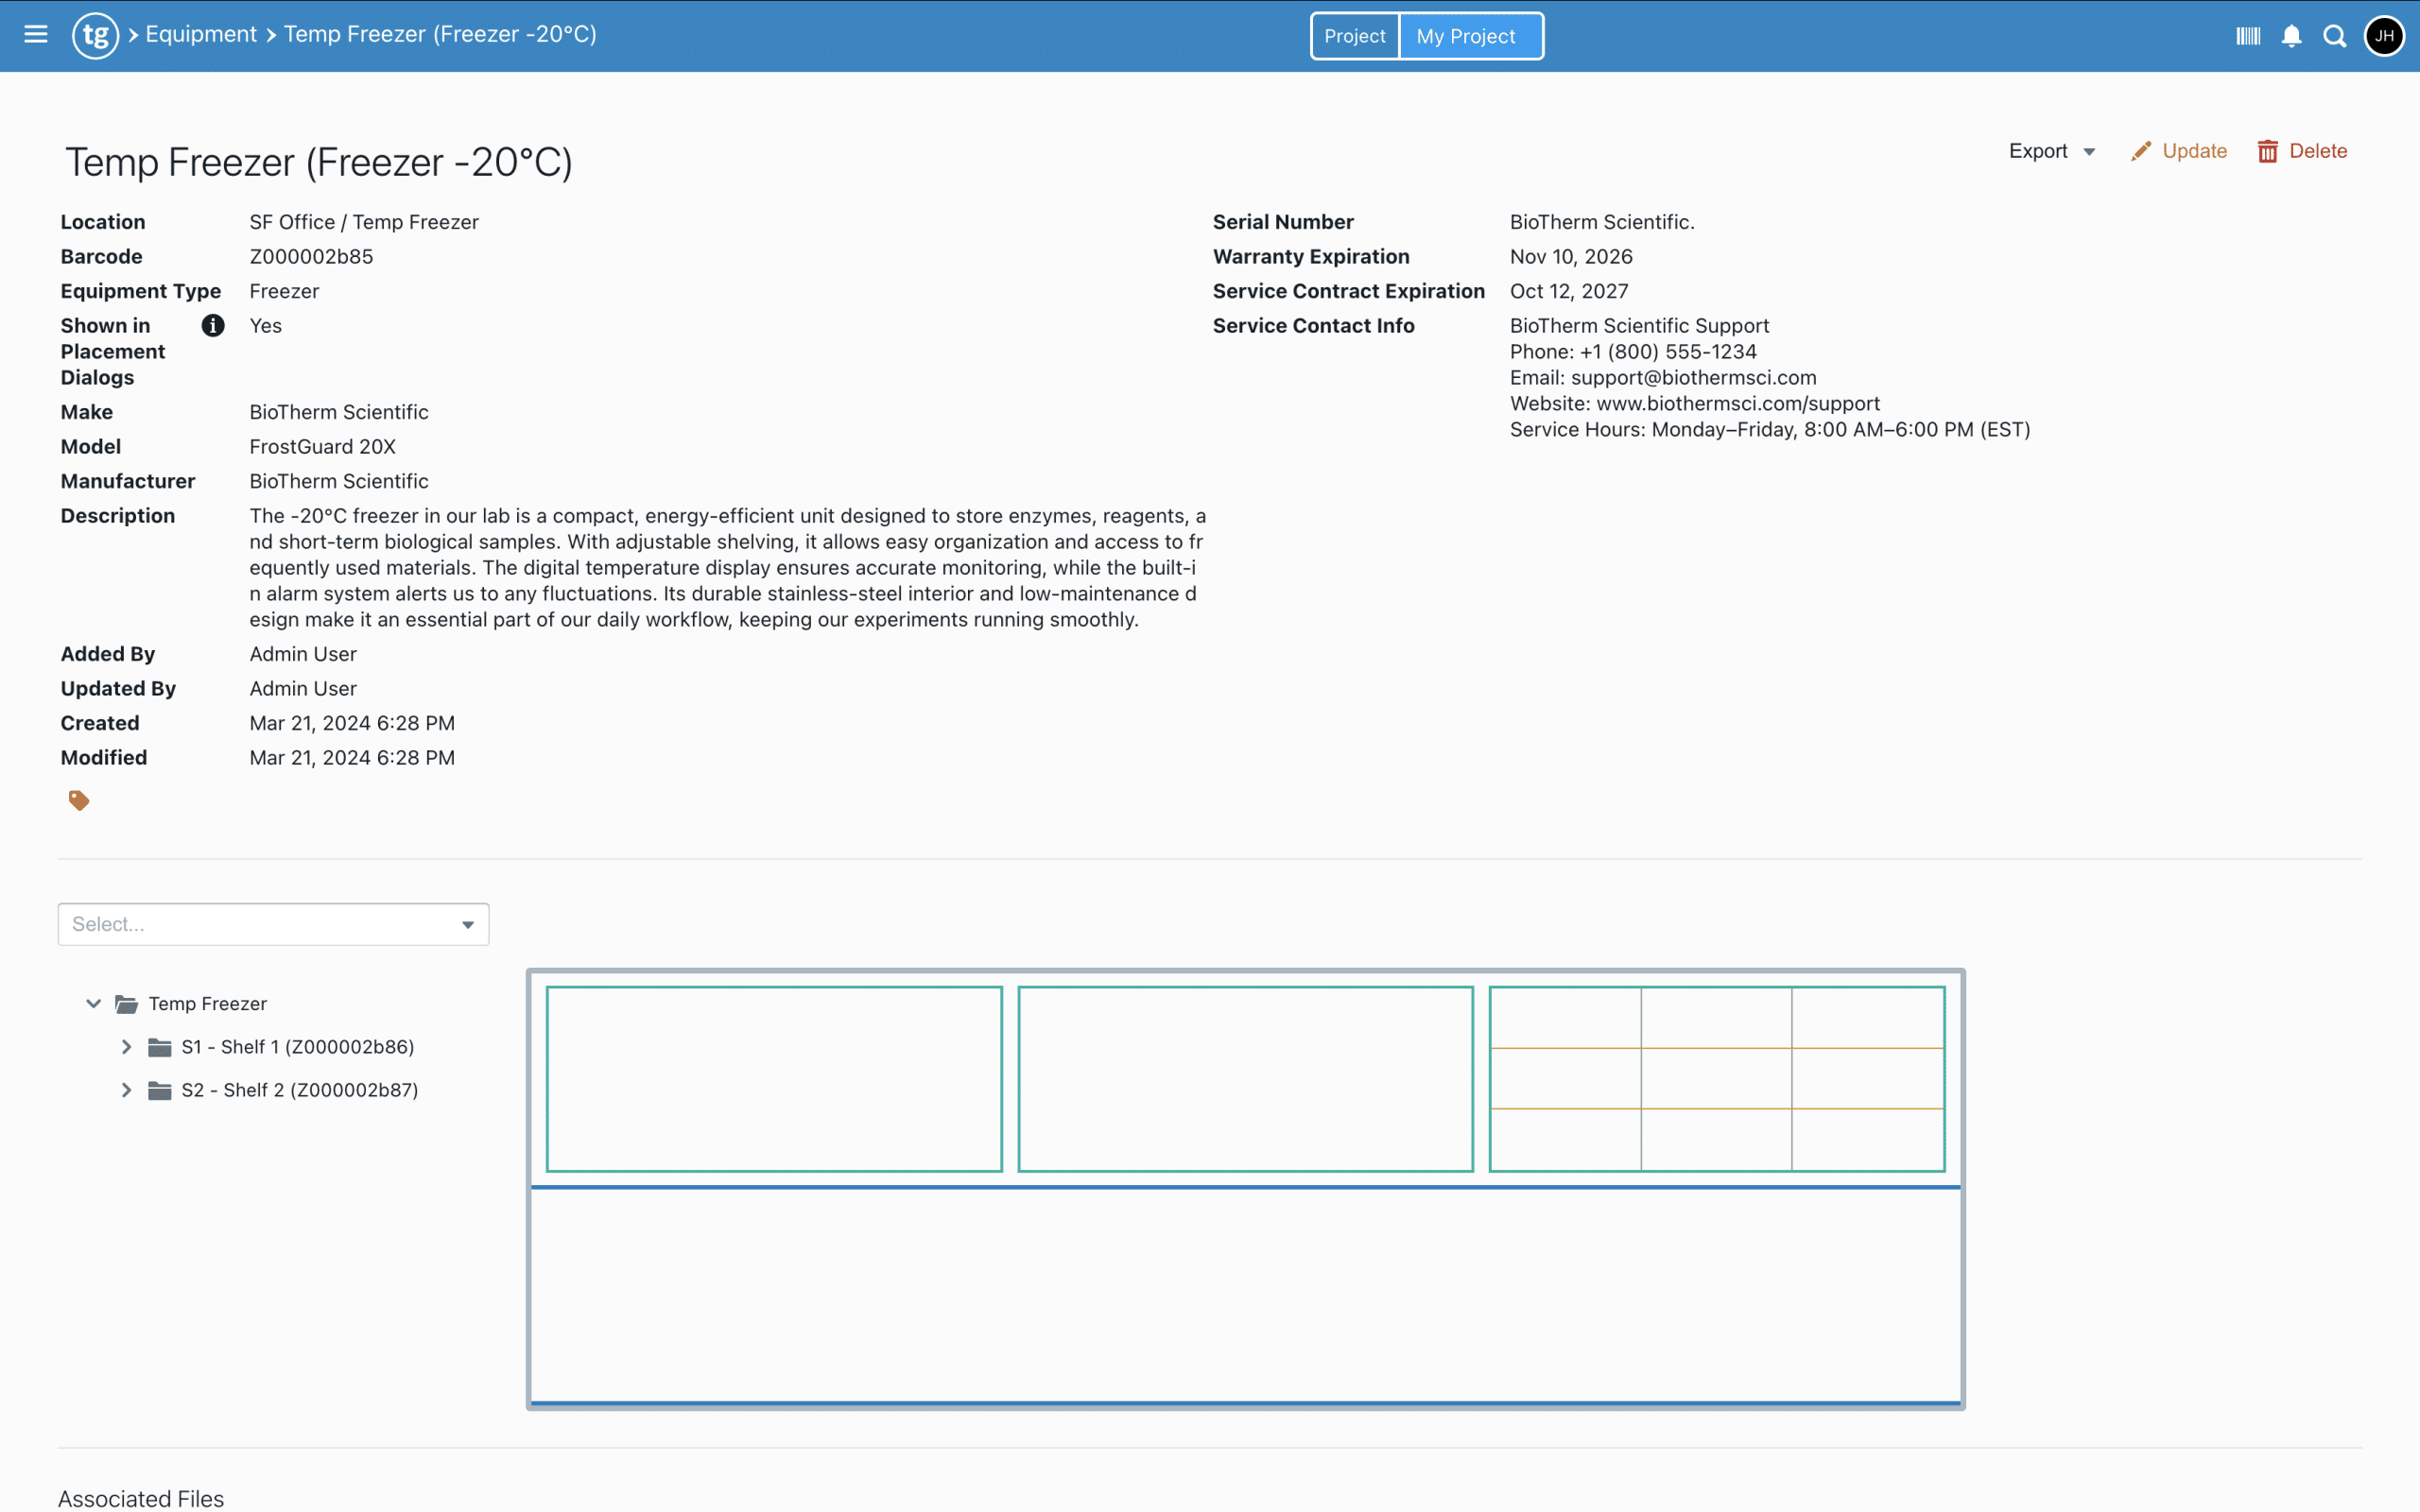Open the Select... dropdown above the tree

tap(273, 924)
